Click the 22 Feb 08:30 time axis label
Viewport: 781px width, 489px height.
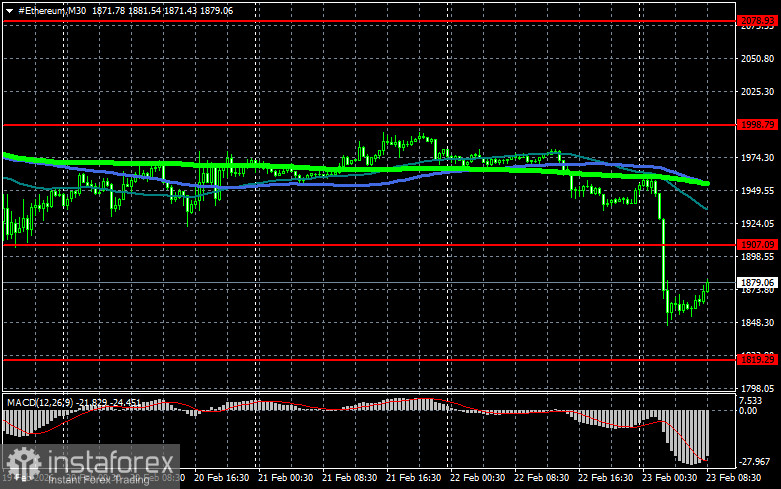tap(543, 479)
